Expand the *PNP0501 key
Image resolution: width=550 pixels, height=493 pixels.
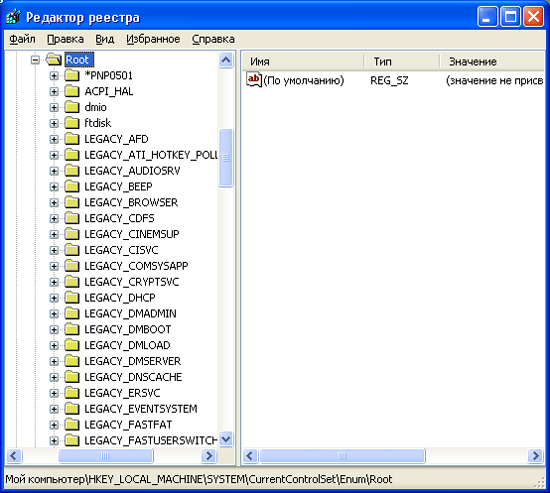[x=54, y=75]
